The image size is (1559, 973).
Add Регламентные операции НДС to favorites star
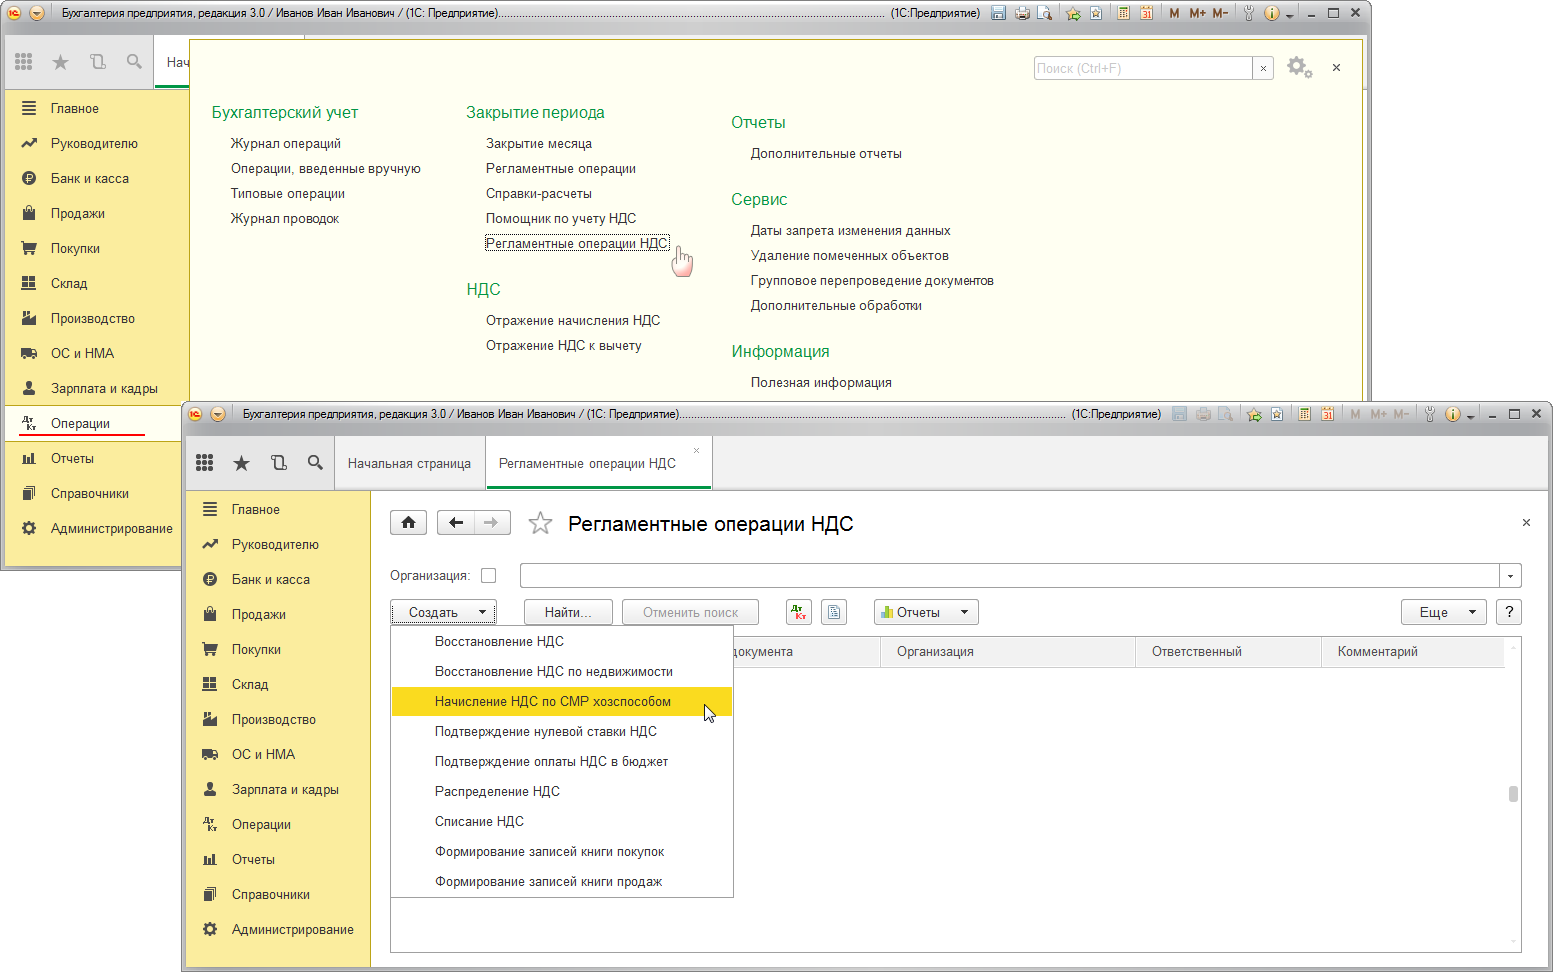(x=540, y=523)
